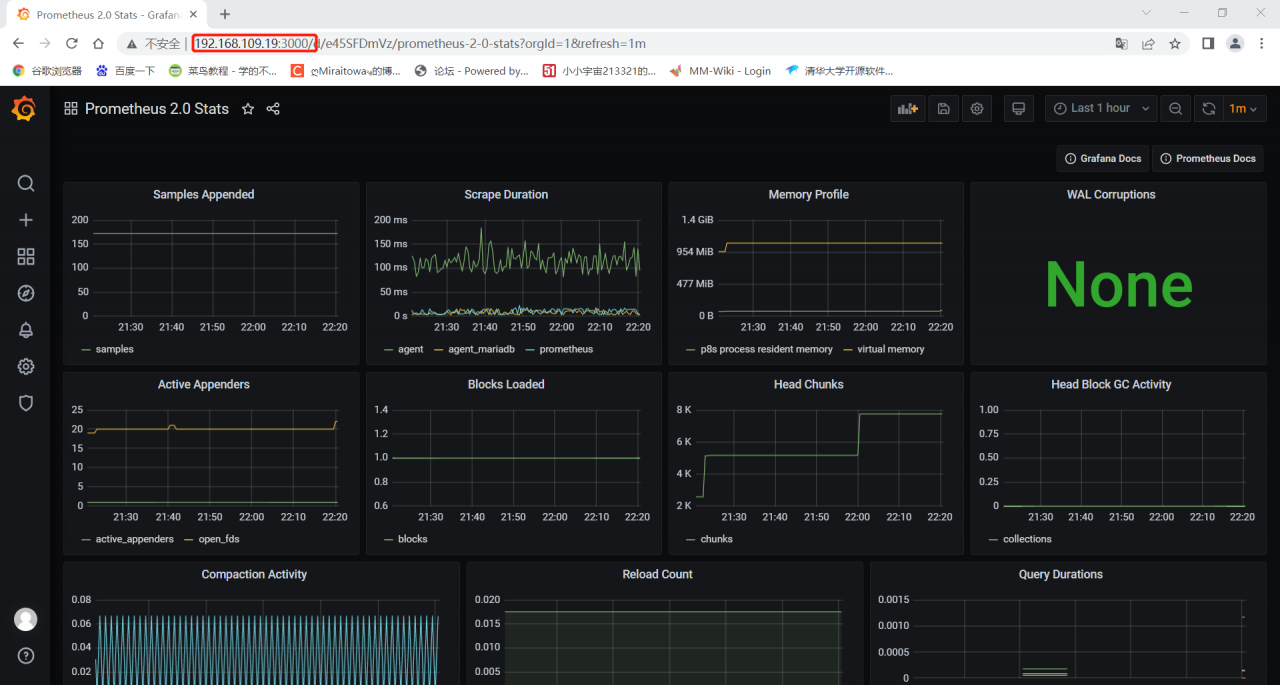Click the Create plus icon in sidebar

(26, 220)
